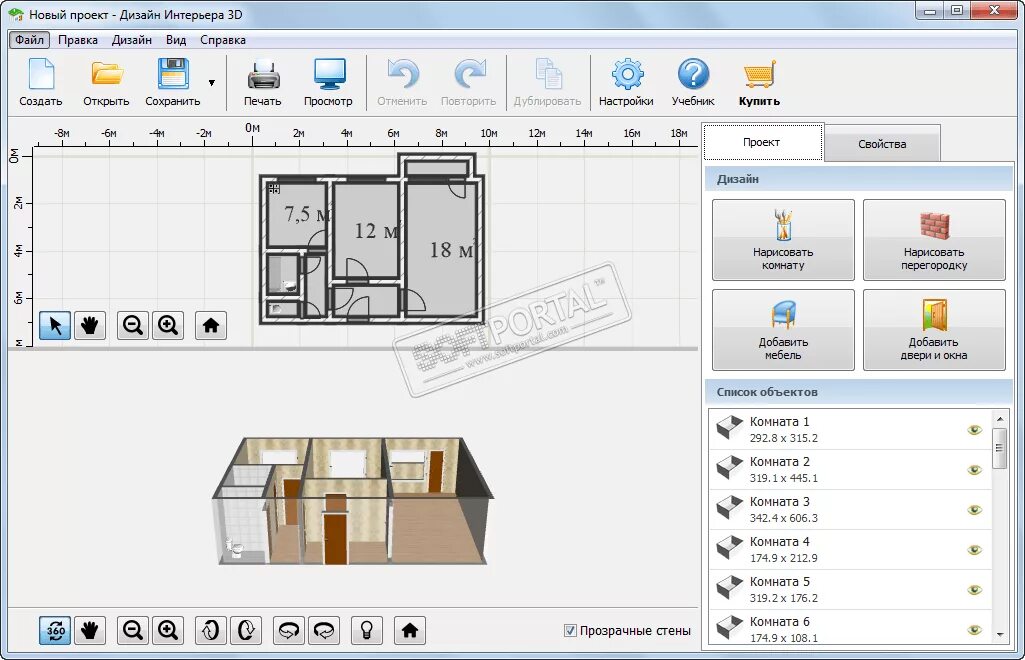
Task: Select Комната 5 in the object list
Action: 850,589
